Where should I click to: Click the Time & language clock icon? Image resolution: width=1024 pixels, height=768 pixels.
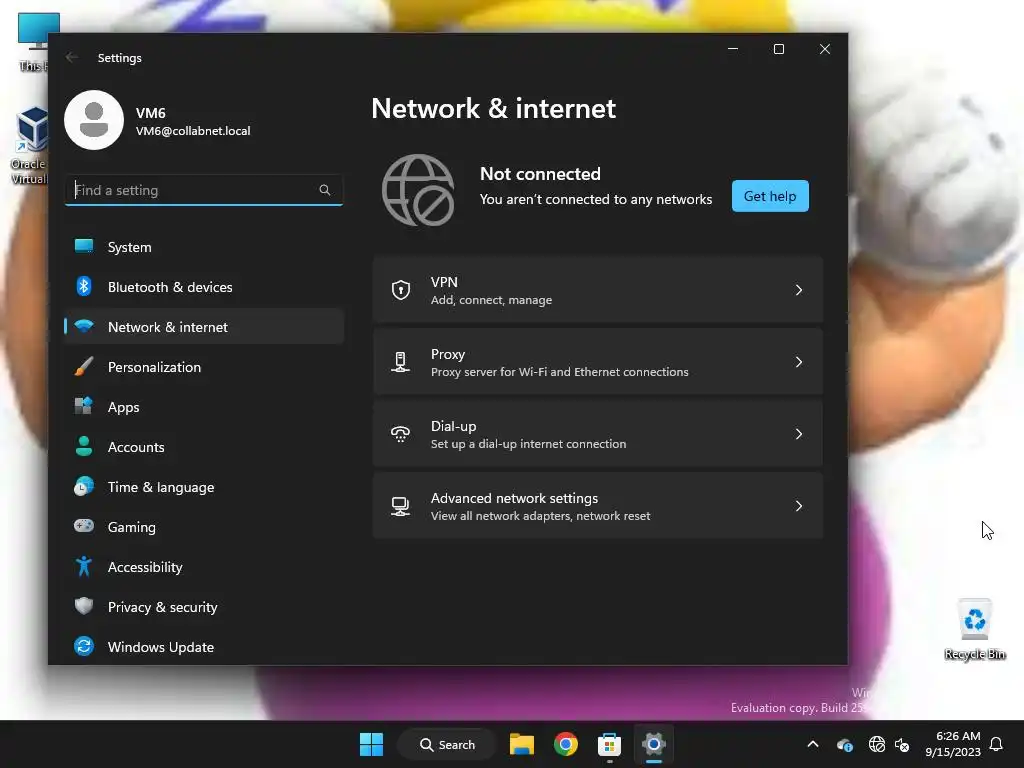pos(84,487)
